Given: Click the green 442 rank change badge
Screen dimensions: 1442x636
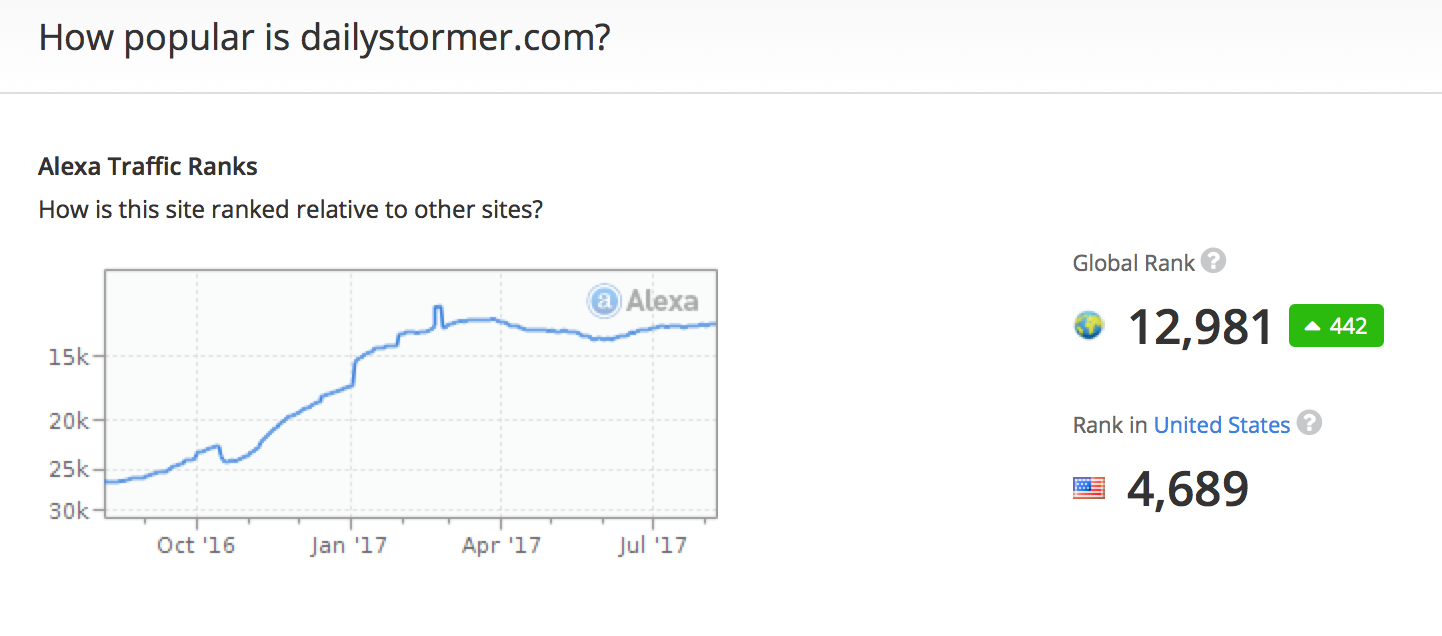Looking at the screenshot, I should click(1336, 326).
